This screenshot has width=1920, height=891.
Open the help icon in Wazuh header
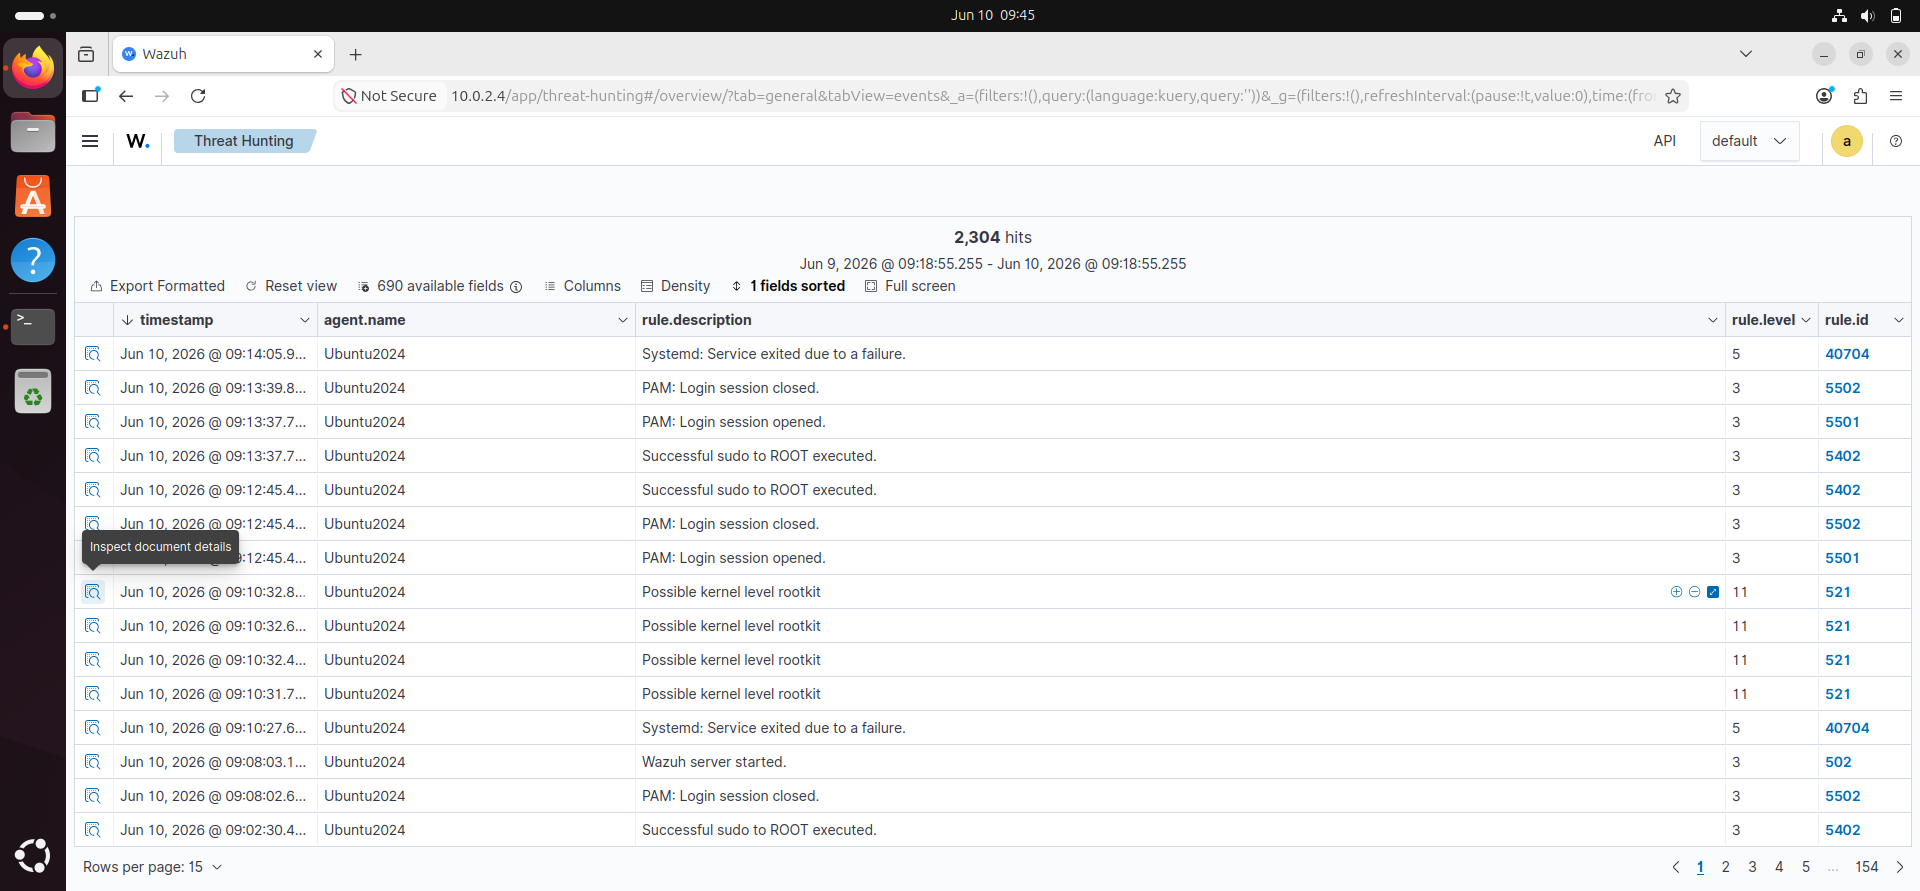pyautogui.click(x=1895, y=141)
